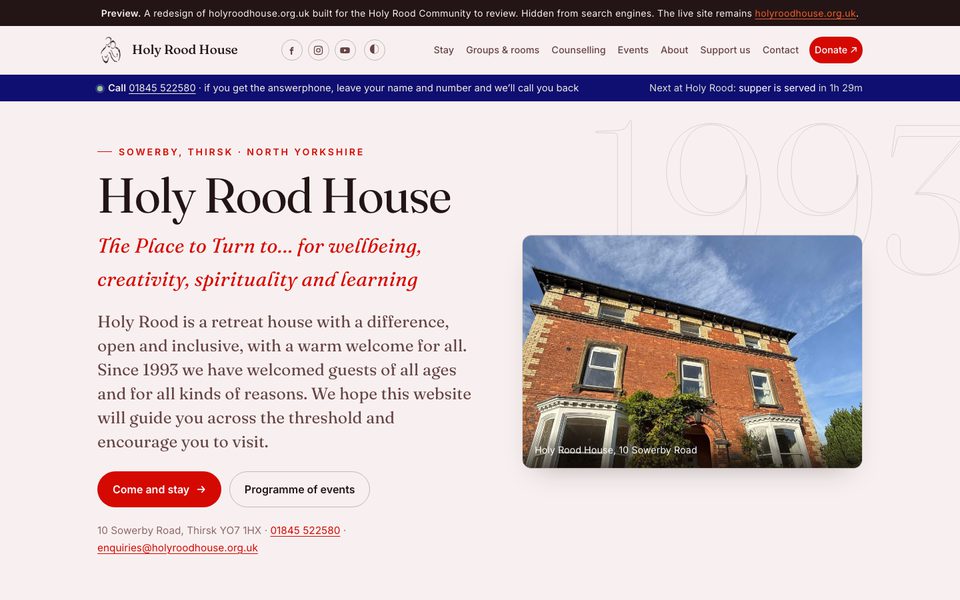Screen dimensions: 960x600
Task: Click the '10 Sowerby Road, Thirsk YO7 1HX' address
Action: 179,530
